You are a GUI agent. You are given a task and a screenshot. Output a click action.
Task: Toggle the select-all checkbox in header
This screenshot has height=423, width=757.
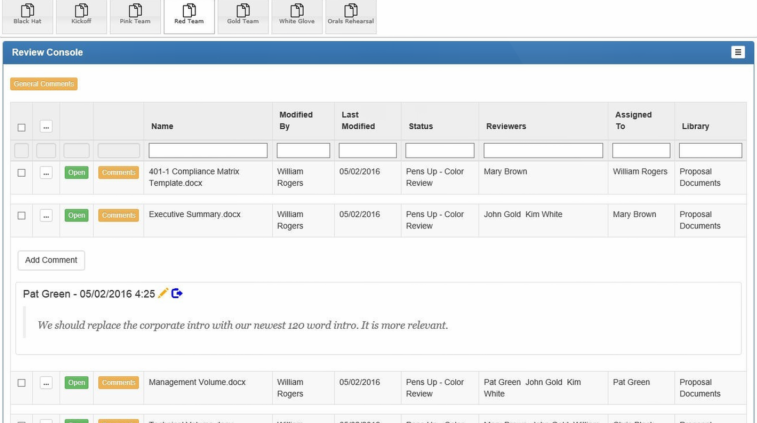tap(21, 127)
